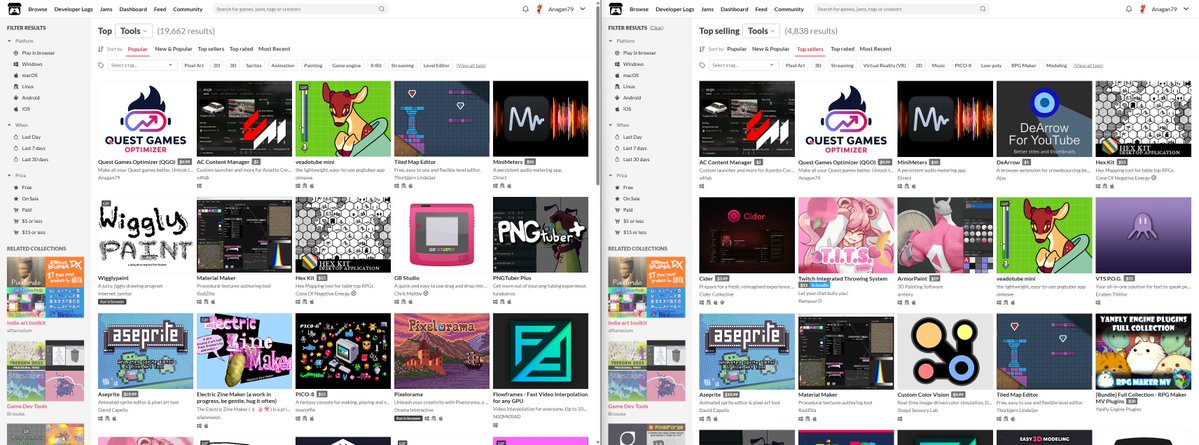
Task: Select 'Popular' sort tab in right window
Action: pyautogui.click(x=736, y=49)
